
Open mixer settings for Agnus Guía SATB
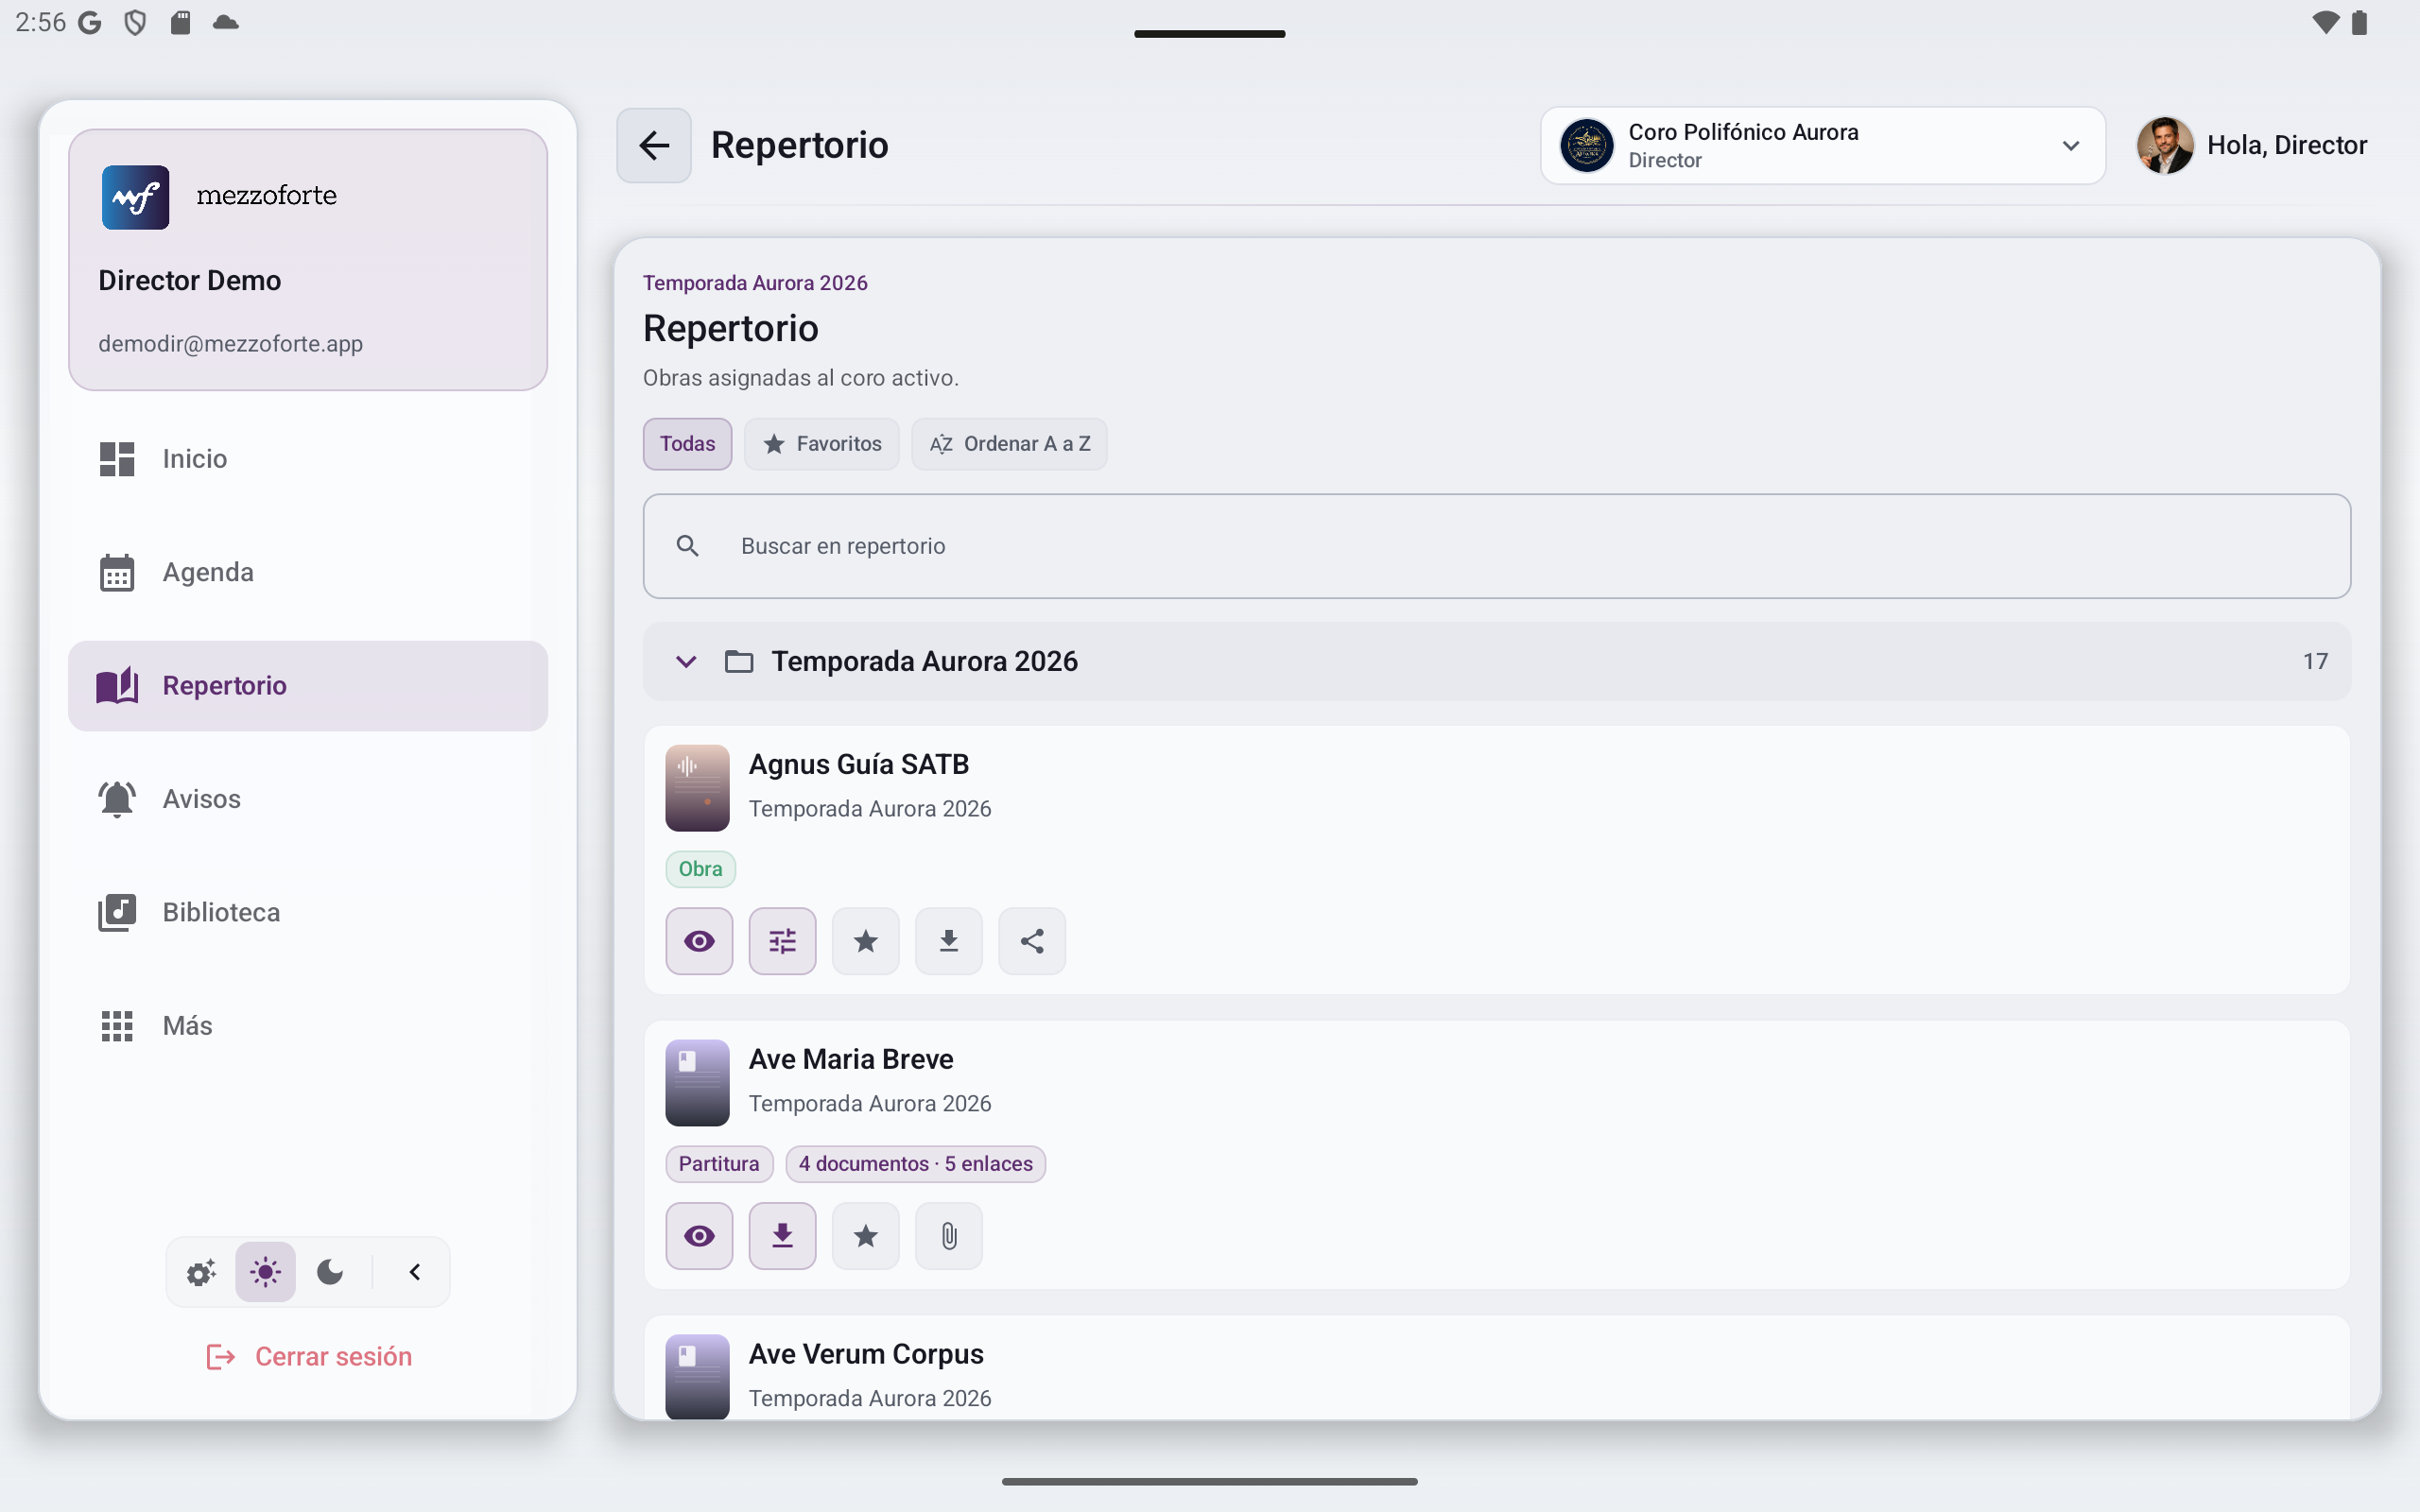point(782,941)
